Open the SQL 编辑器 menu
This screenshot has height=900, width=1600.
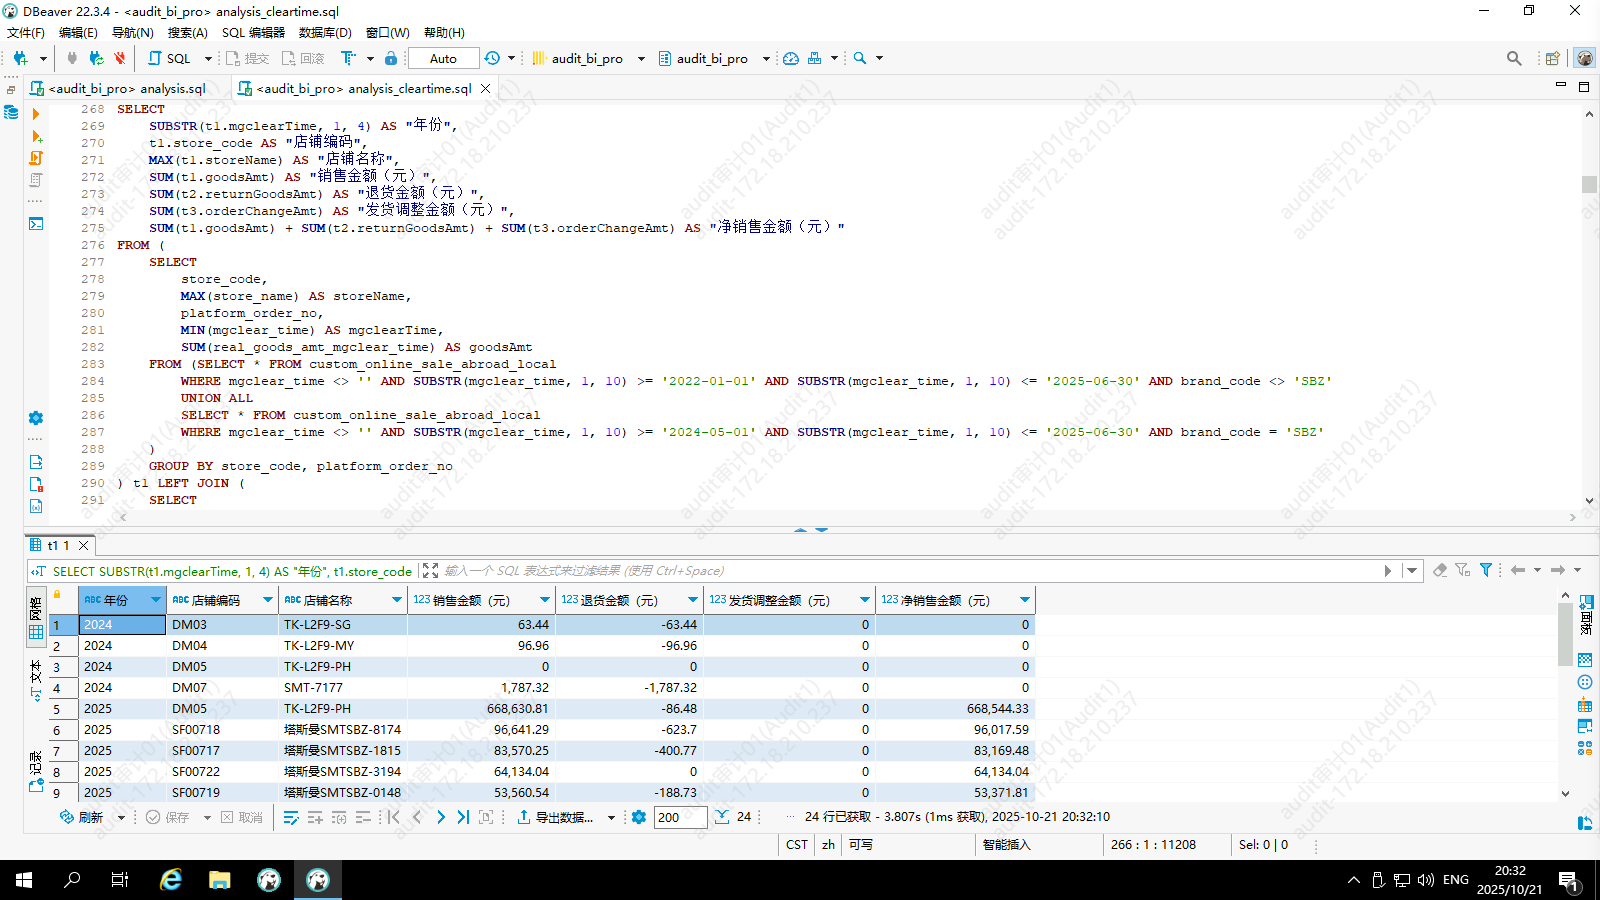click(253, 32)
